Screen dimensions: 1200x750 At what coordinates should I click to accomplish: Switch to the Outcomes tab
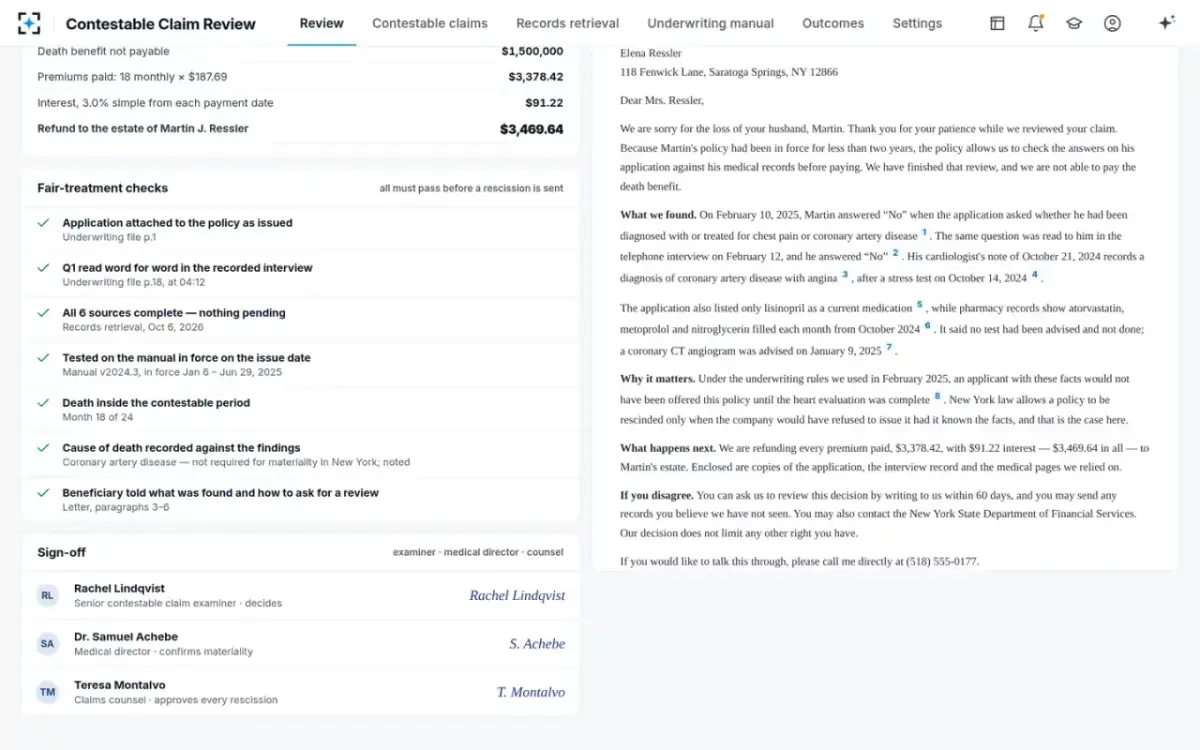point(833,23)
